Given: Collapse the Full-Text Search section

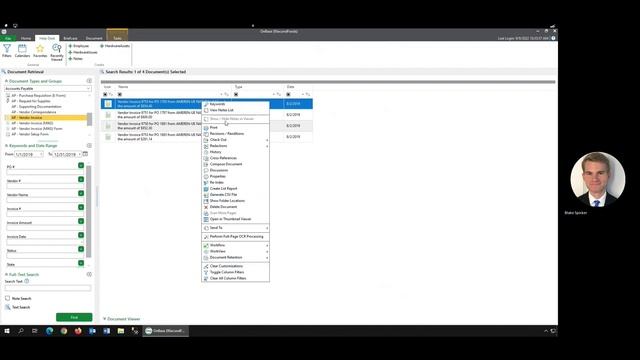Looking at the screenshot, I should point(6,275).
